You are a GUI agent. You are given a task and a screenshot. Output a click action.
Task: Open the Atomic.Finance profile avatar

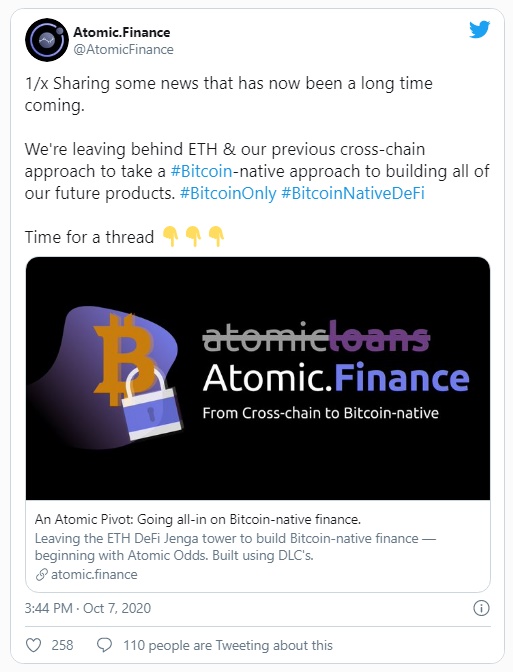coord(46,40)
